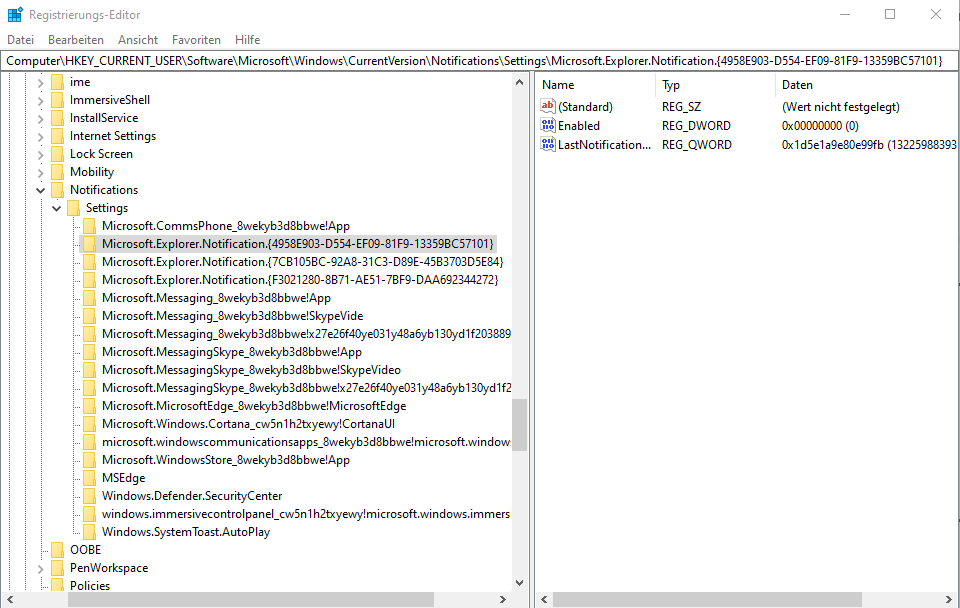Expand the InstallService key
Image resolution: width=960 pixels, height=608 pixels.
tap(40, 119)
